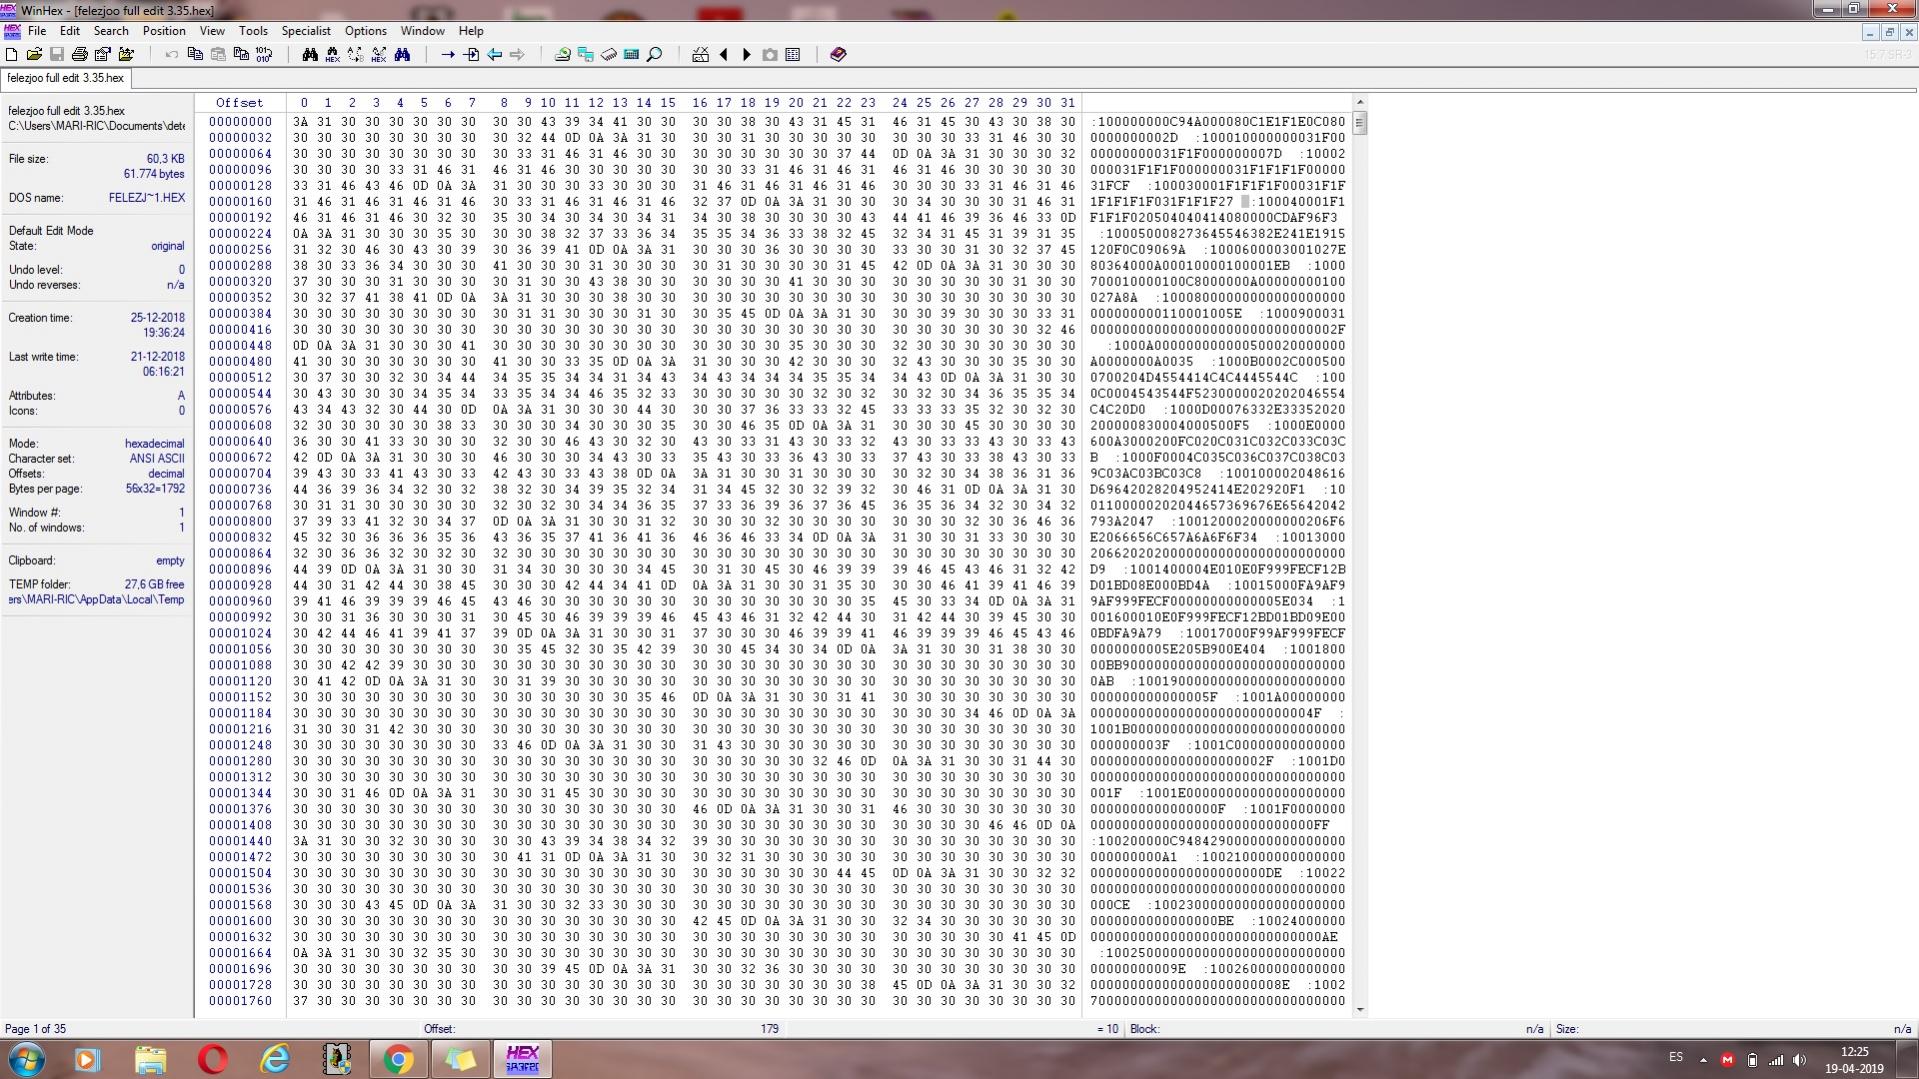Open Replace Text tool
This screenshot has height=1079, width=1919.
[x=356, y=55]
